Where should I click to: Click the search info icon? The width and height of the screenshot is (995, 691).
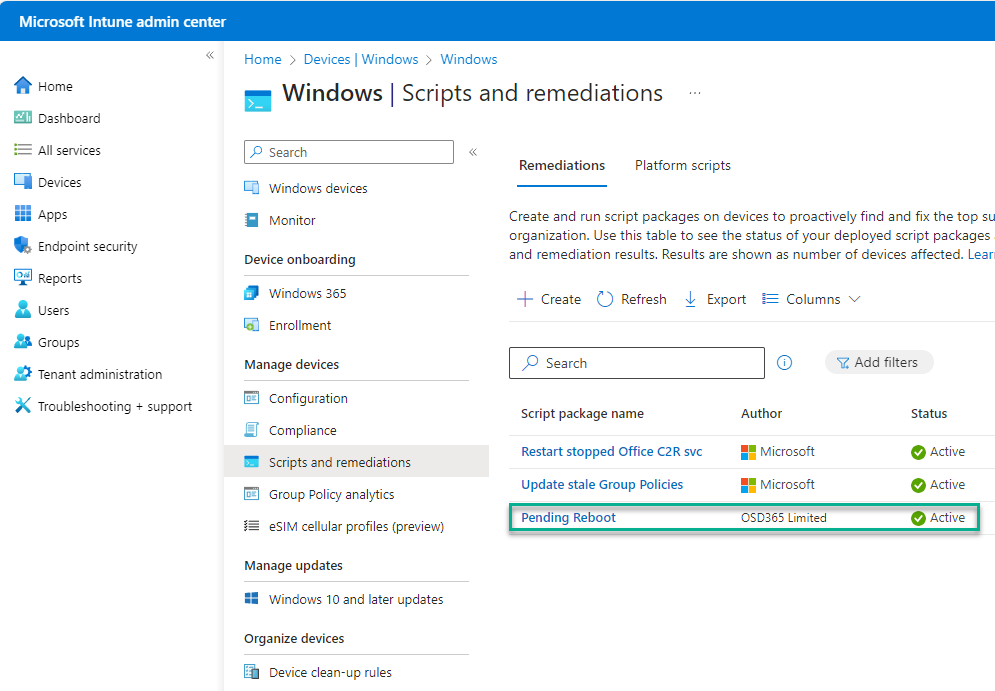[784, 362]
